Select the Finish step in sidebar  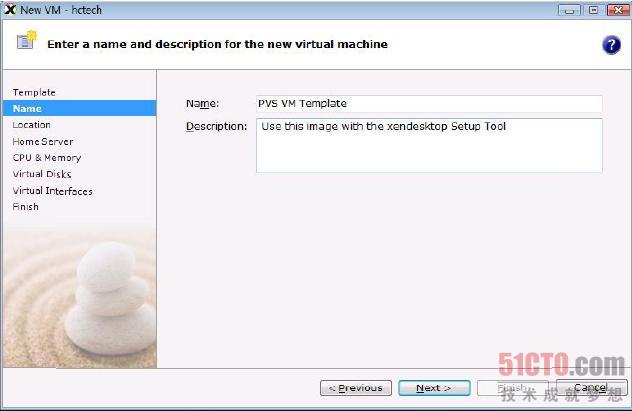[26, 207]
